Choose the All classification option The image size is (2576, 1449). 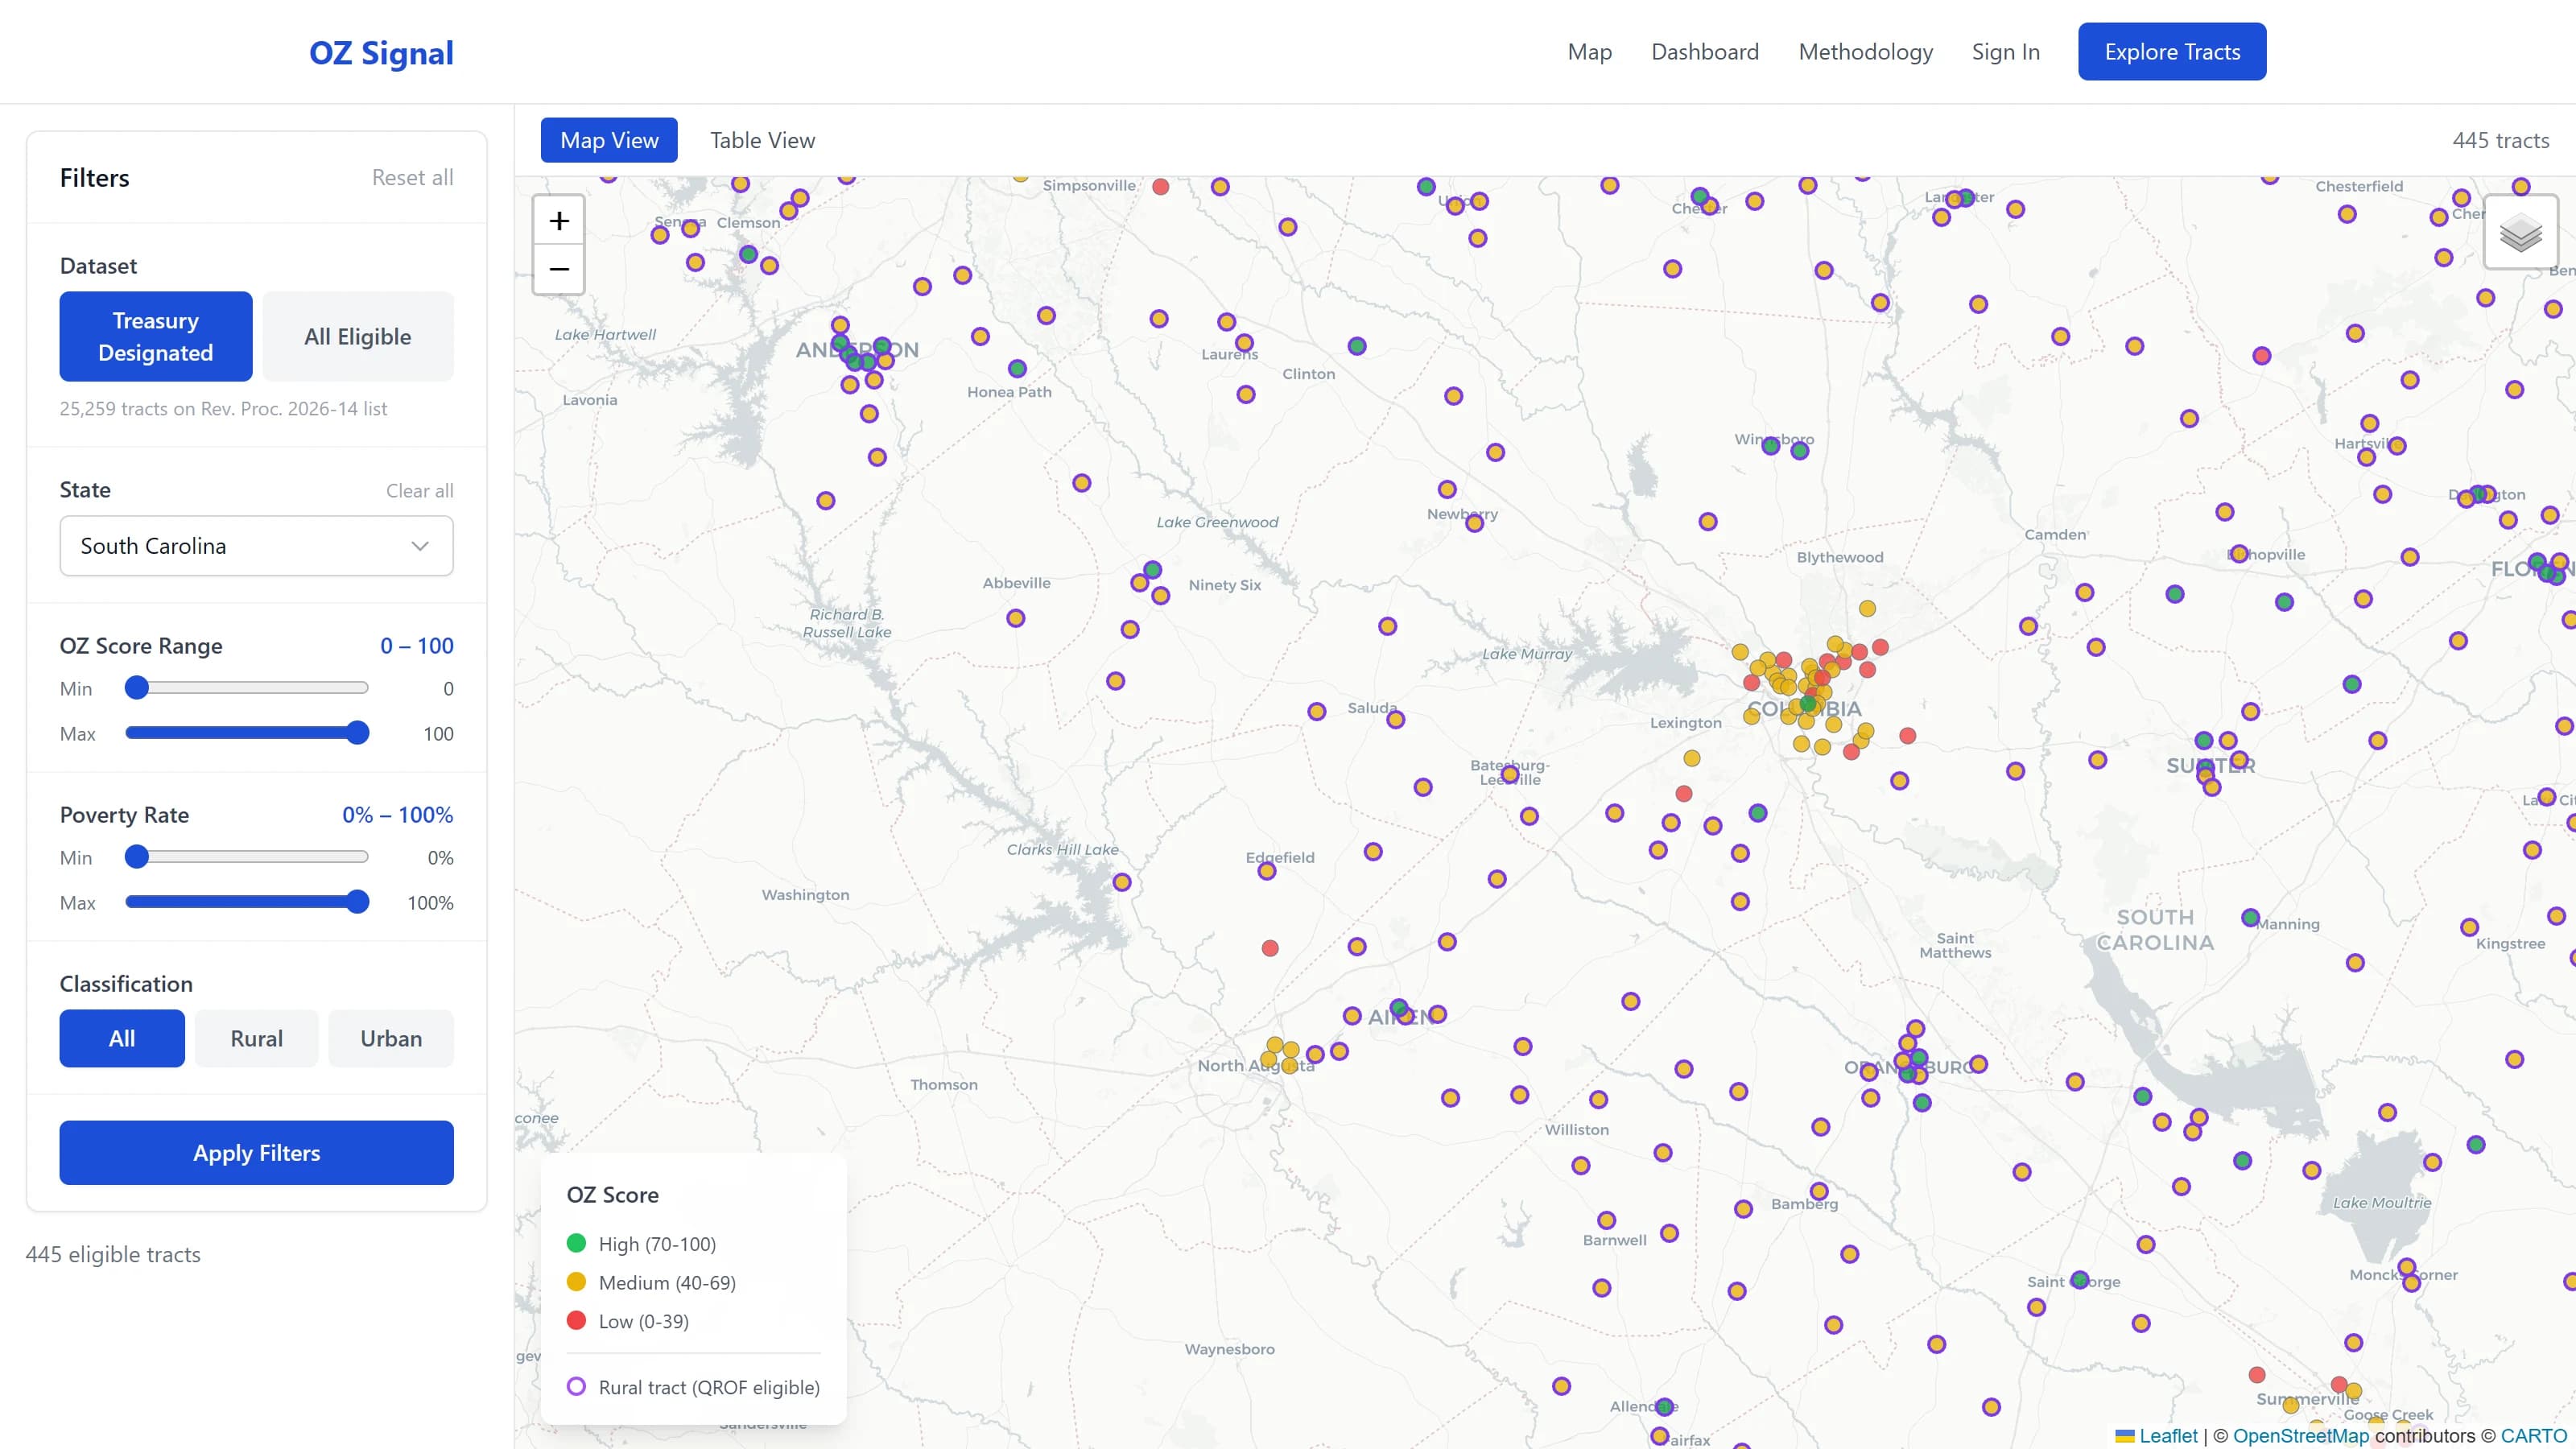(122, 1038)
